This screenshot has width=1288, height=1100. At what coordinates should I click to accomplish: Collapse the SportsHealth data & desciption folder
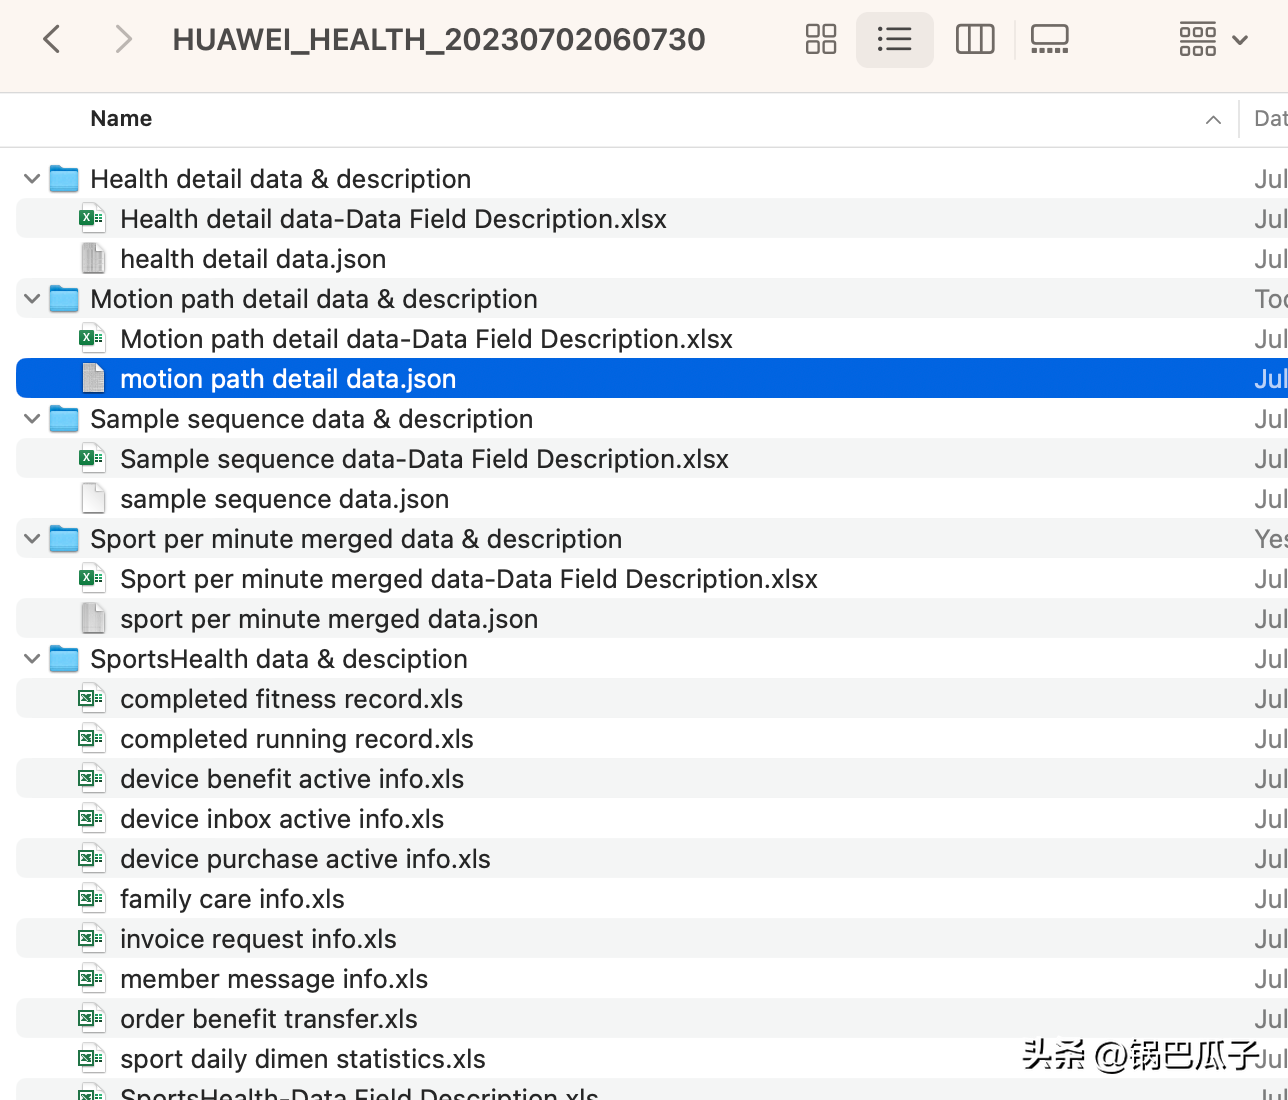[32, 659]
